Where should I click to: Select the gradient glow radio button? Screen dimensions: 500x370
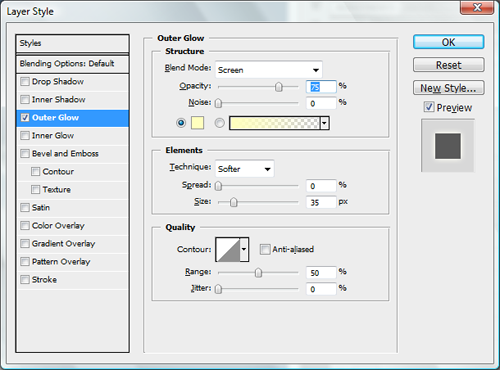(219, 123)
